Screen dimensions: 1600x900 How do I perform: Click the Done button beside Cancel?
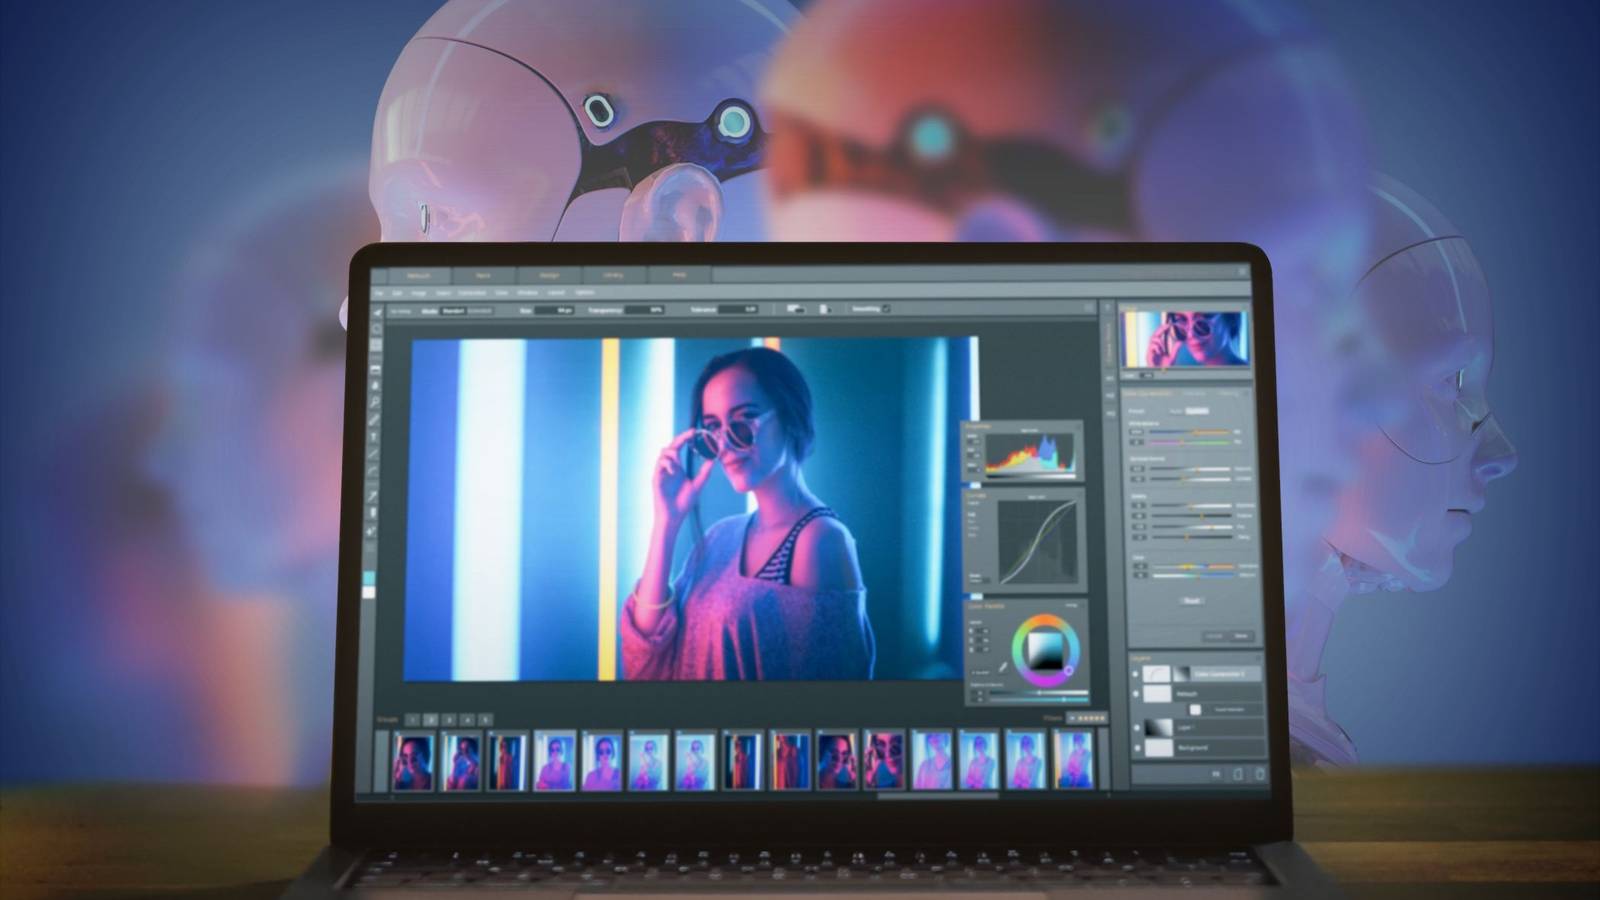pyautogui.click(x=1241, y=636)
